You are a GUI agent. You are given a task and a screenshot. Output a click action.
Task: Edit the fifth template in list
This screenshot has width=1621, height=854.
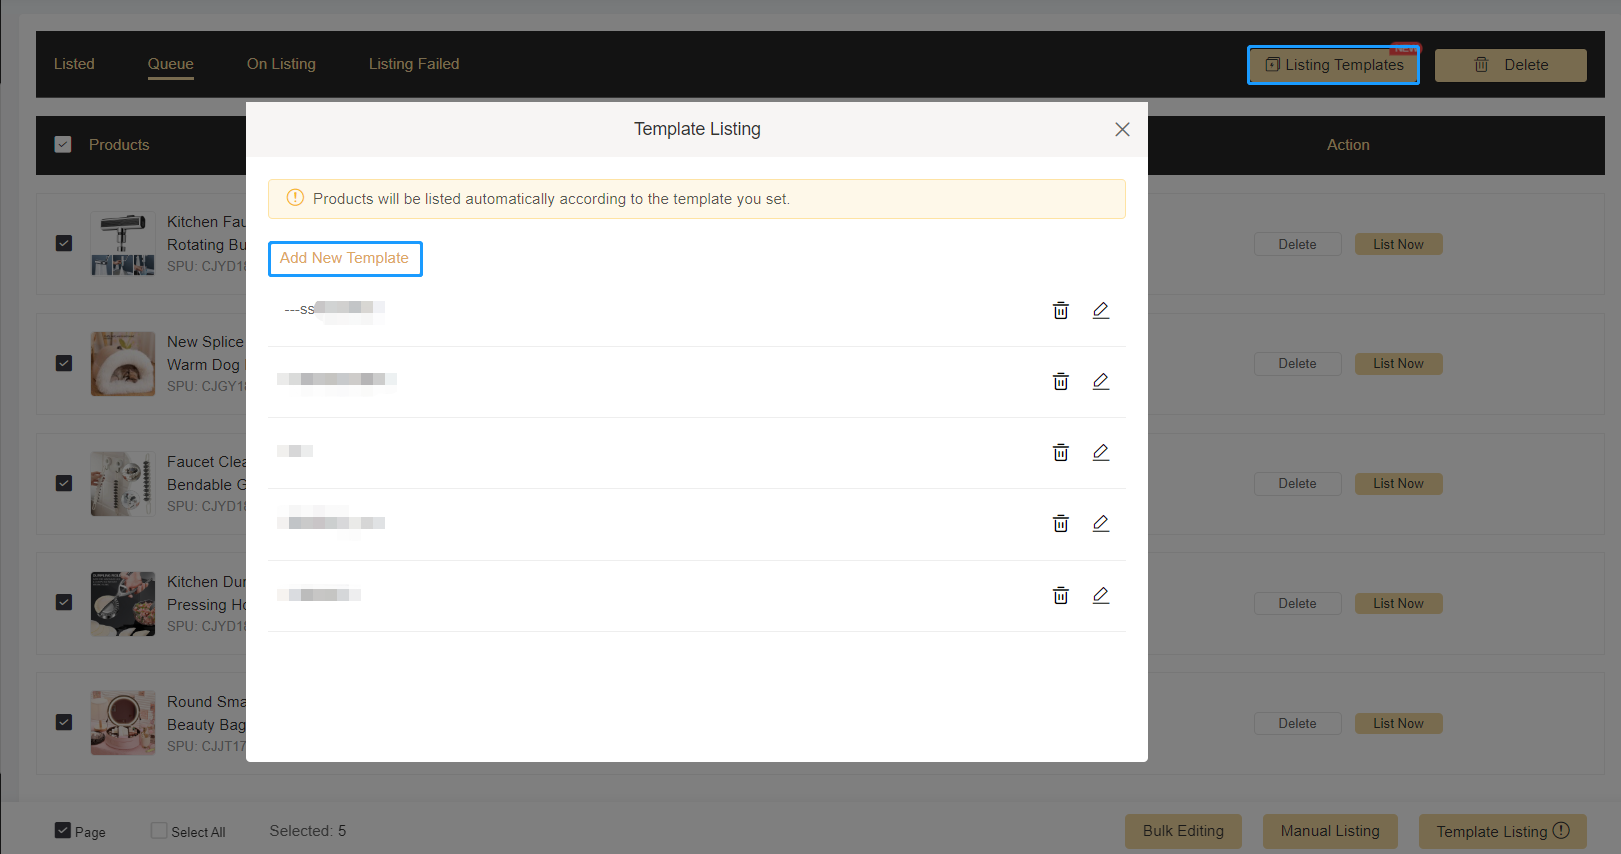click(1100, 596)
